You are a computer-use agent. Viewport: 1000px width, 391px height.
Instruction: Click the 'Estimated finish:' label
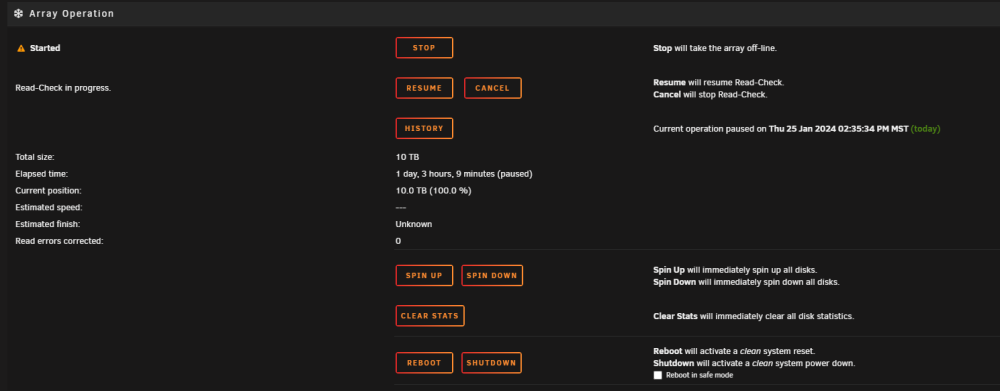tap(48, 224)
